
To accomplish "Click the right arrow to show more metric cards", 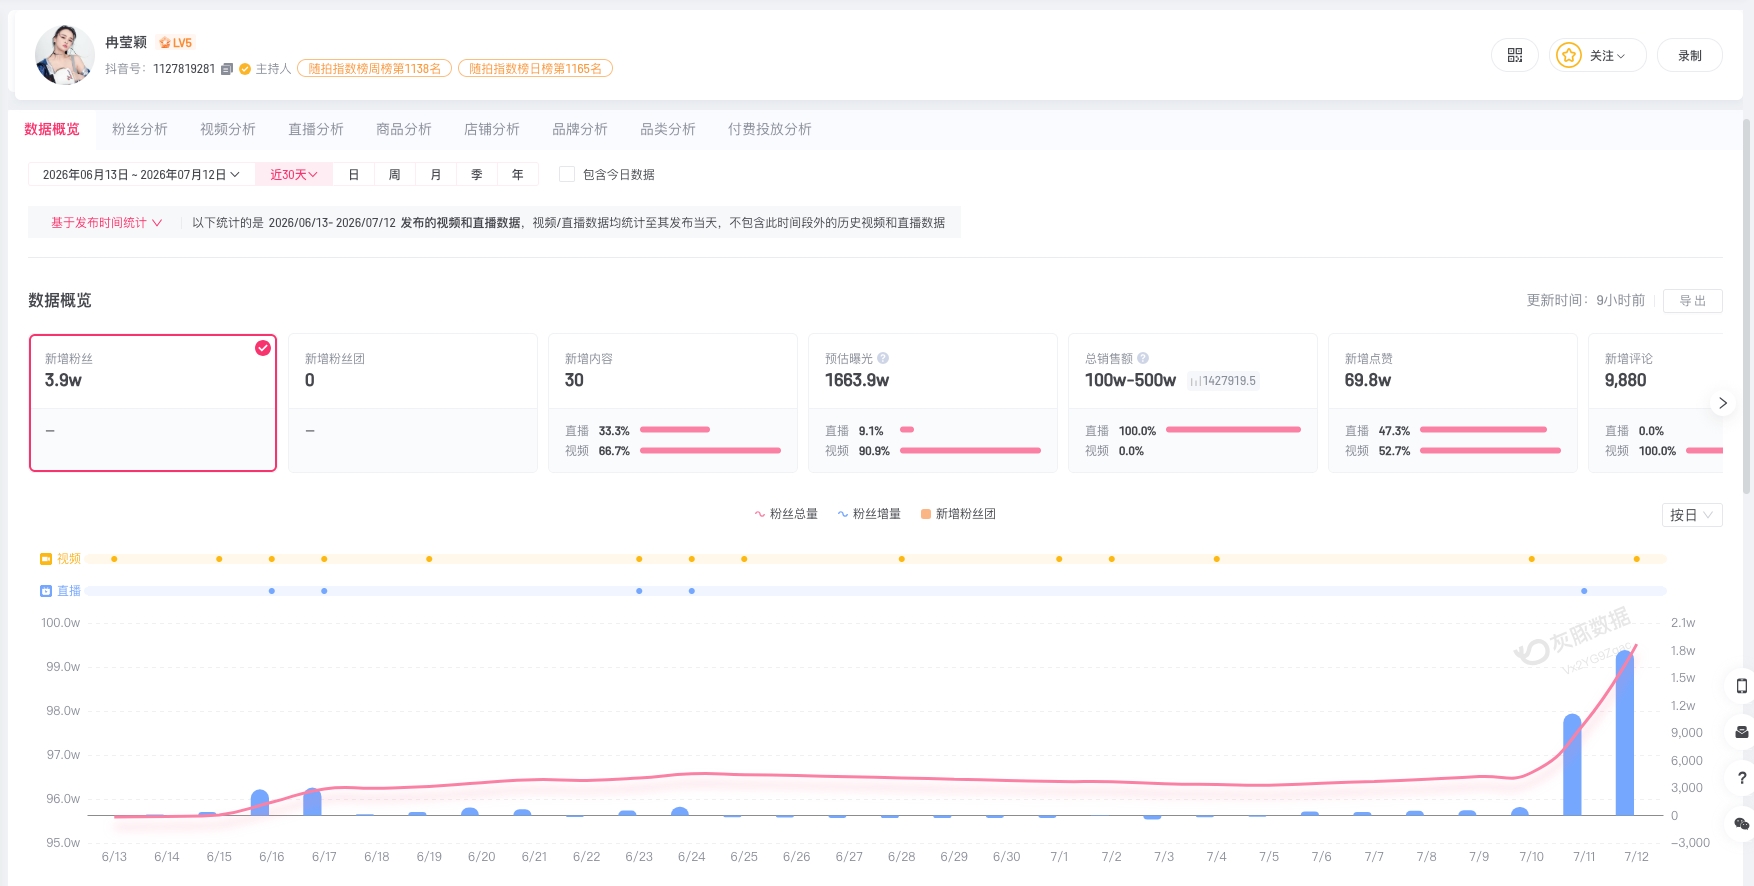I will point(1722,403).
